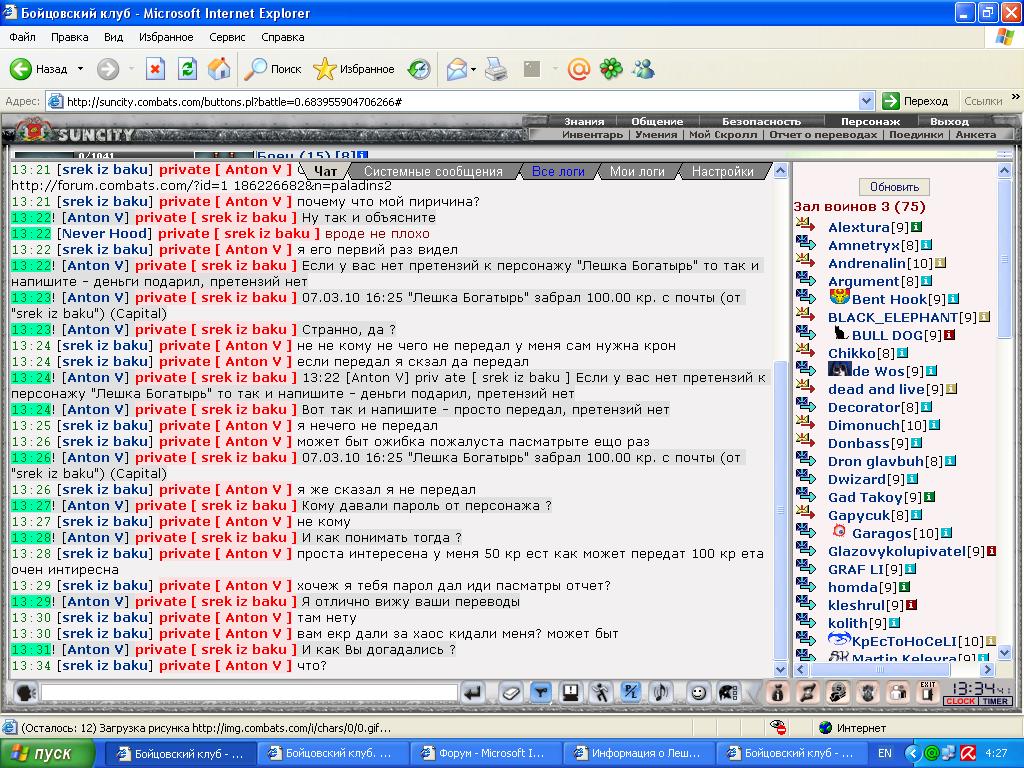
Task: Click the Обновить button
Action: (x=894, y=187)
